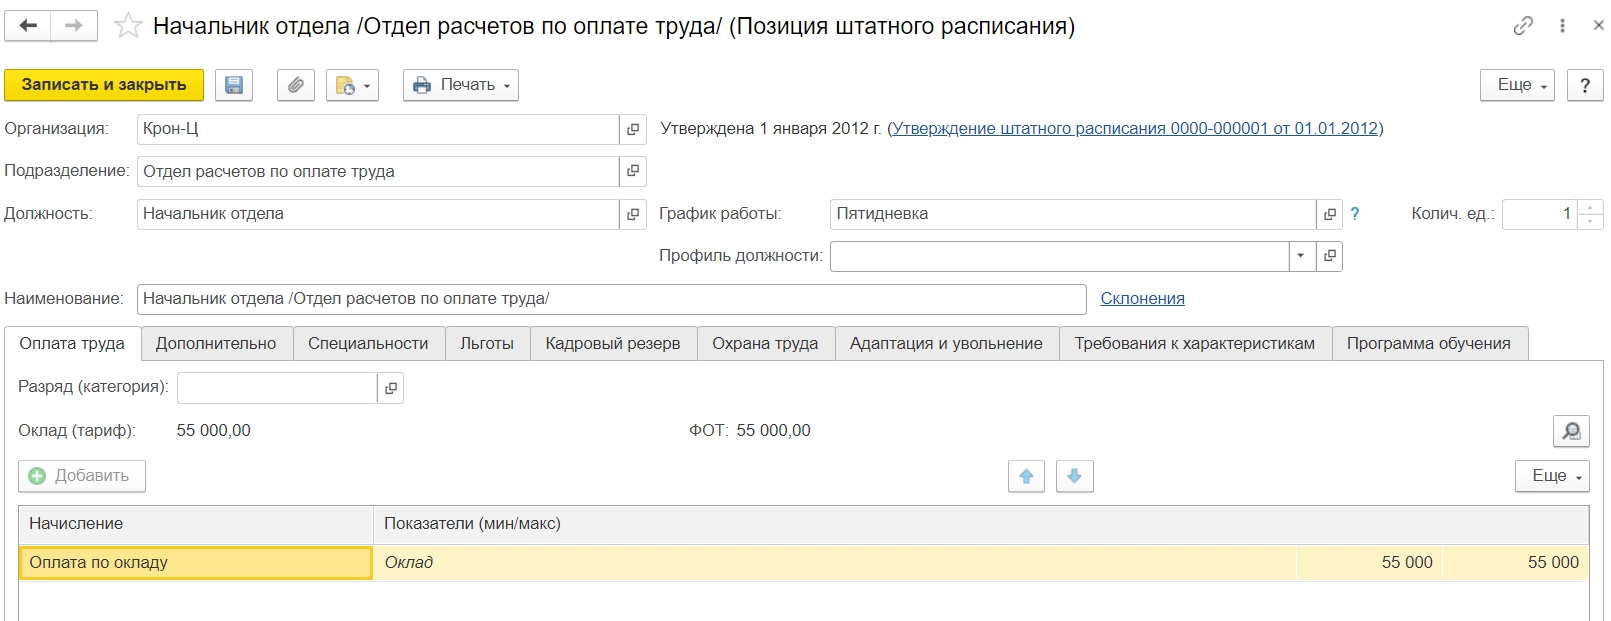Viewport: 1611px width, 621px height.
Task: Move accrual row down
Action: [1074, 476]
